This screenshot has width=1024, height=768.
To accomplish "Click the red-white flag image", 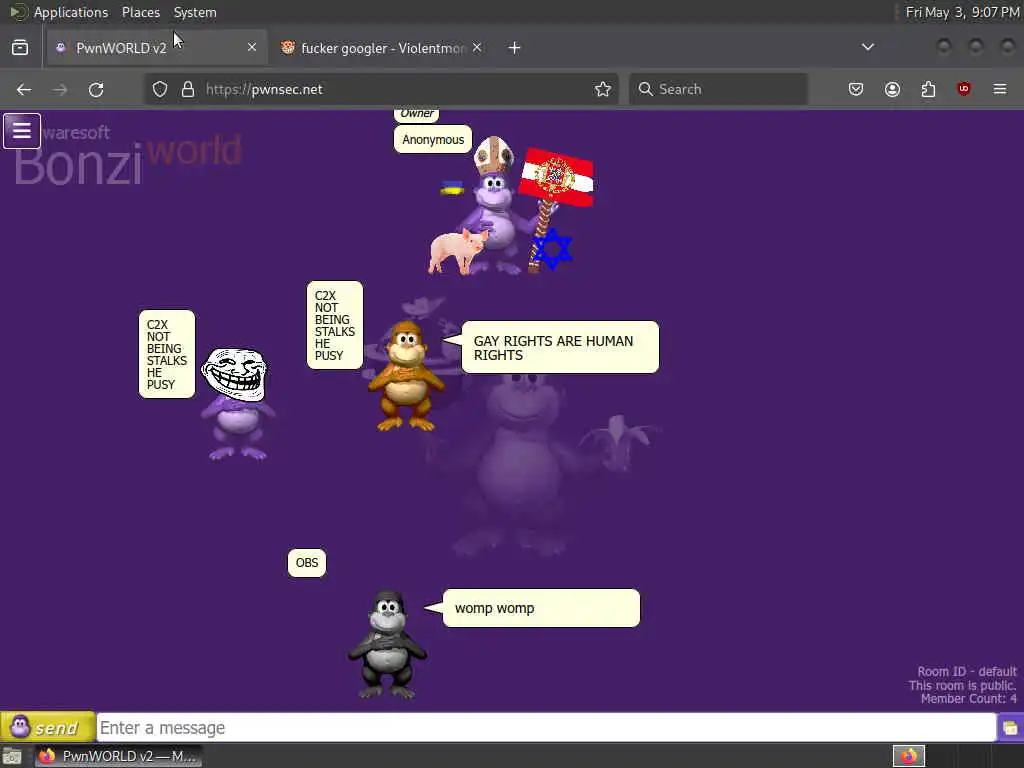I will pos(556,177).
